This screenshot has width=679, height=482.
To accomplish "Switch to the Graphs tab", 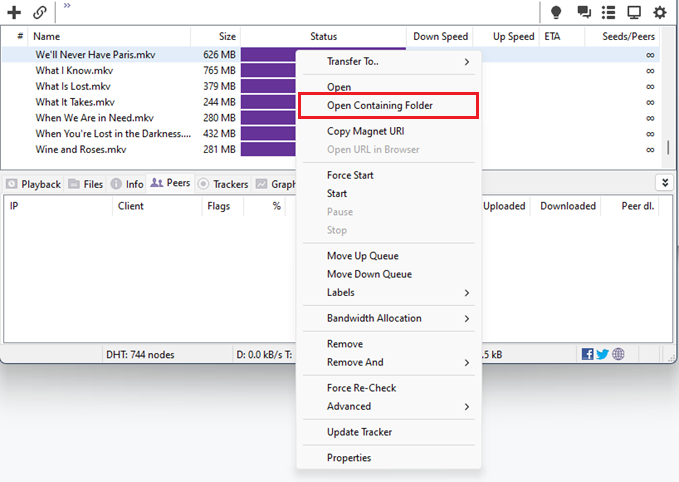I will point(275,184).
